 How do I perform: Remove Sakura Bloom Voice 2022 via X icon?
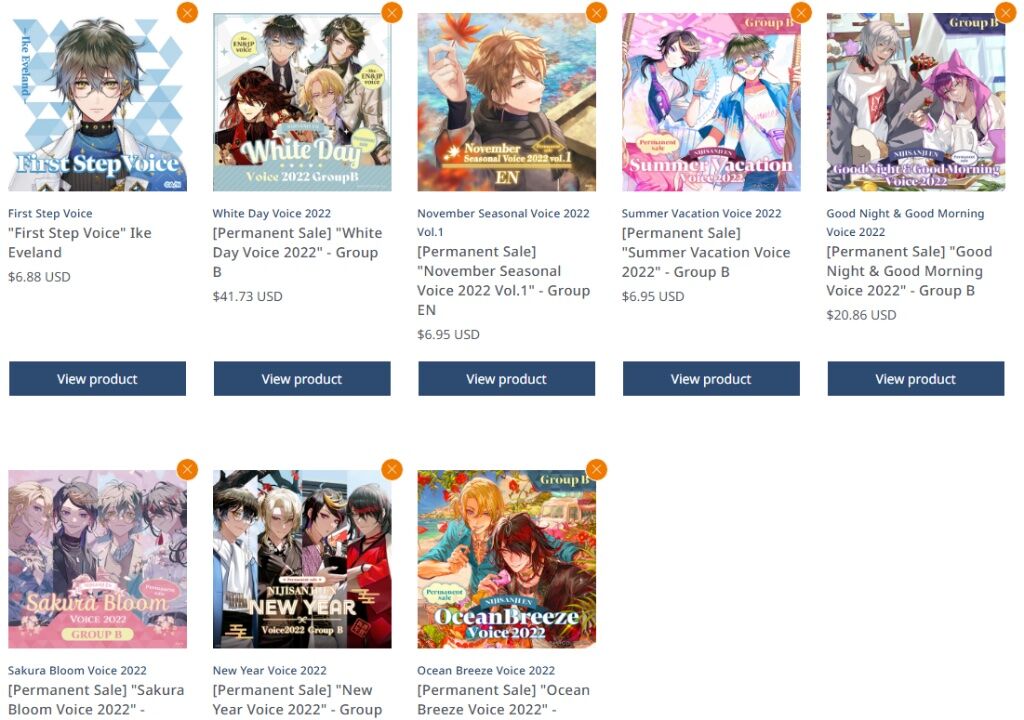(187, 469)
